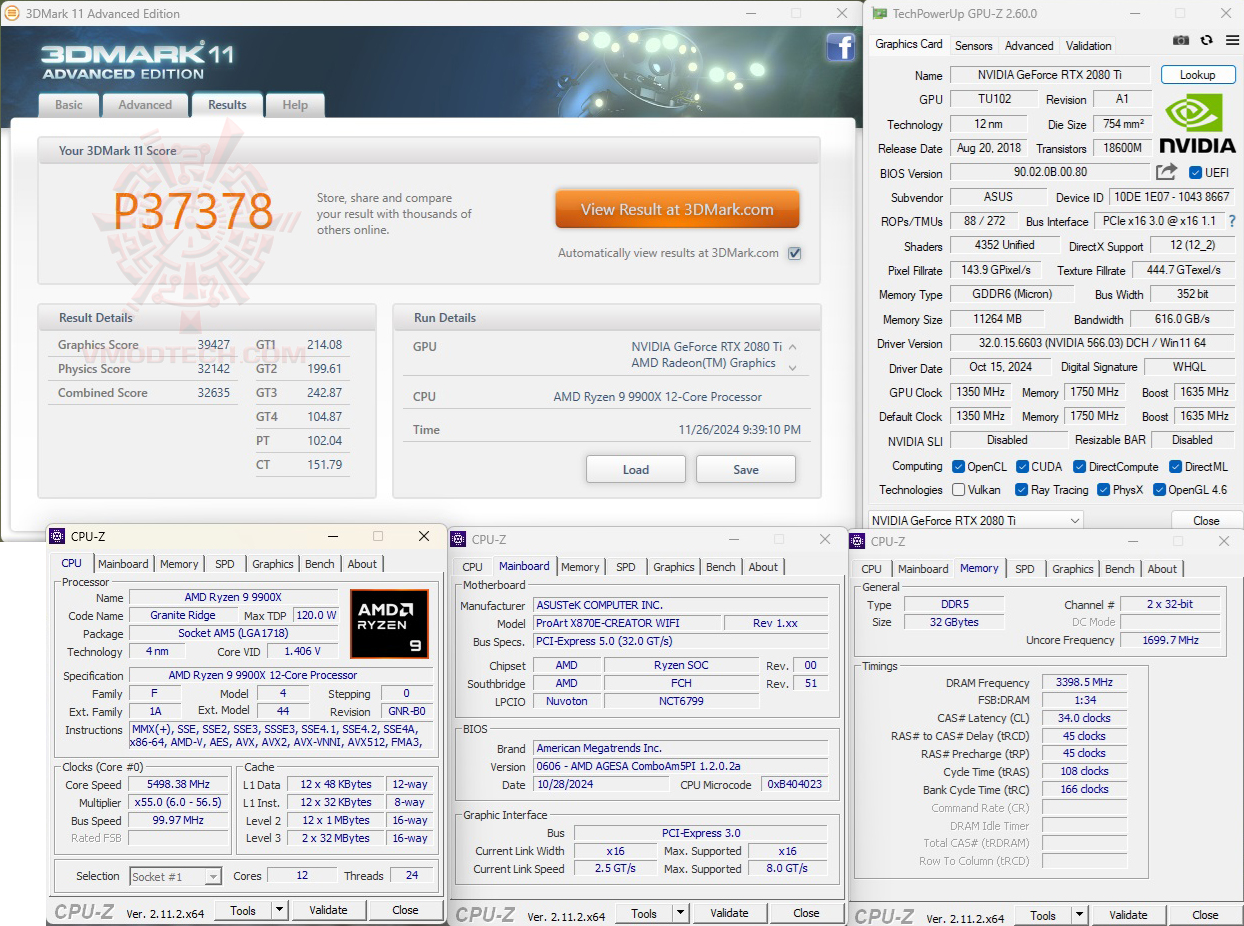Open Mainboard tab in CPU-Z CPU window
1244x926 pixels.
click(123, 564)
